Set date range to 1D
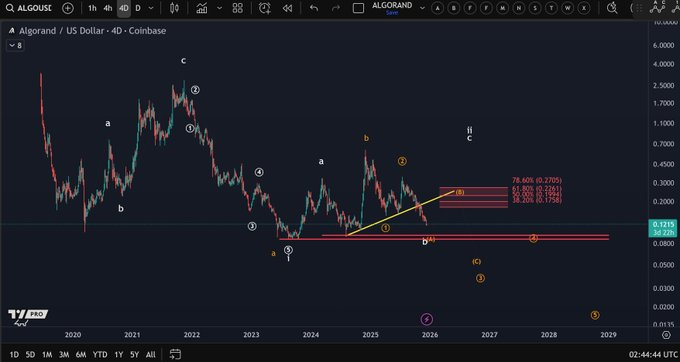680x362 pixels. tap(14, 355)
